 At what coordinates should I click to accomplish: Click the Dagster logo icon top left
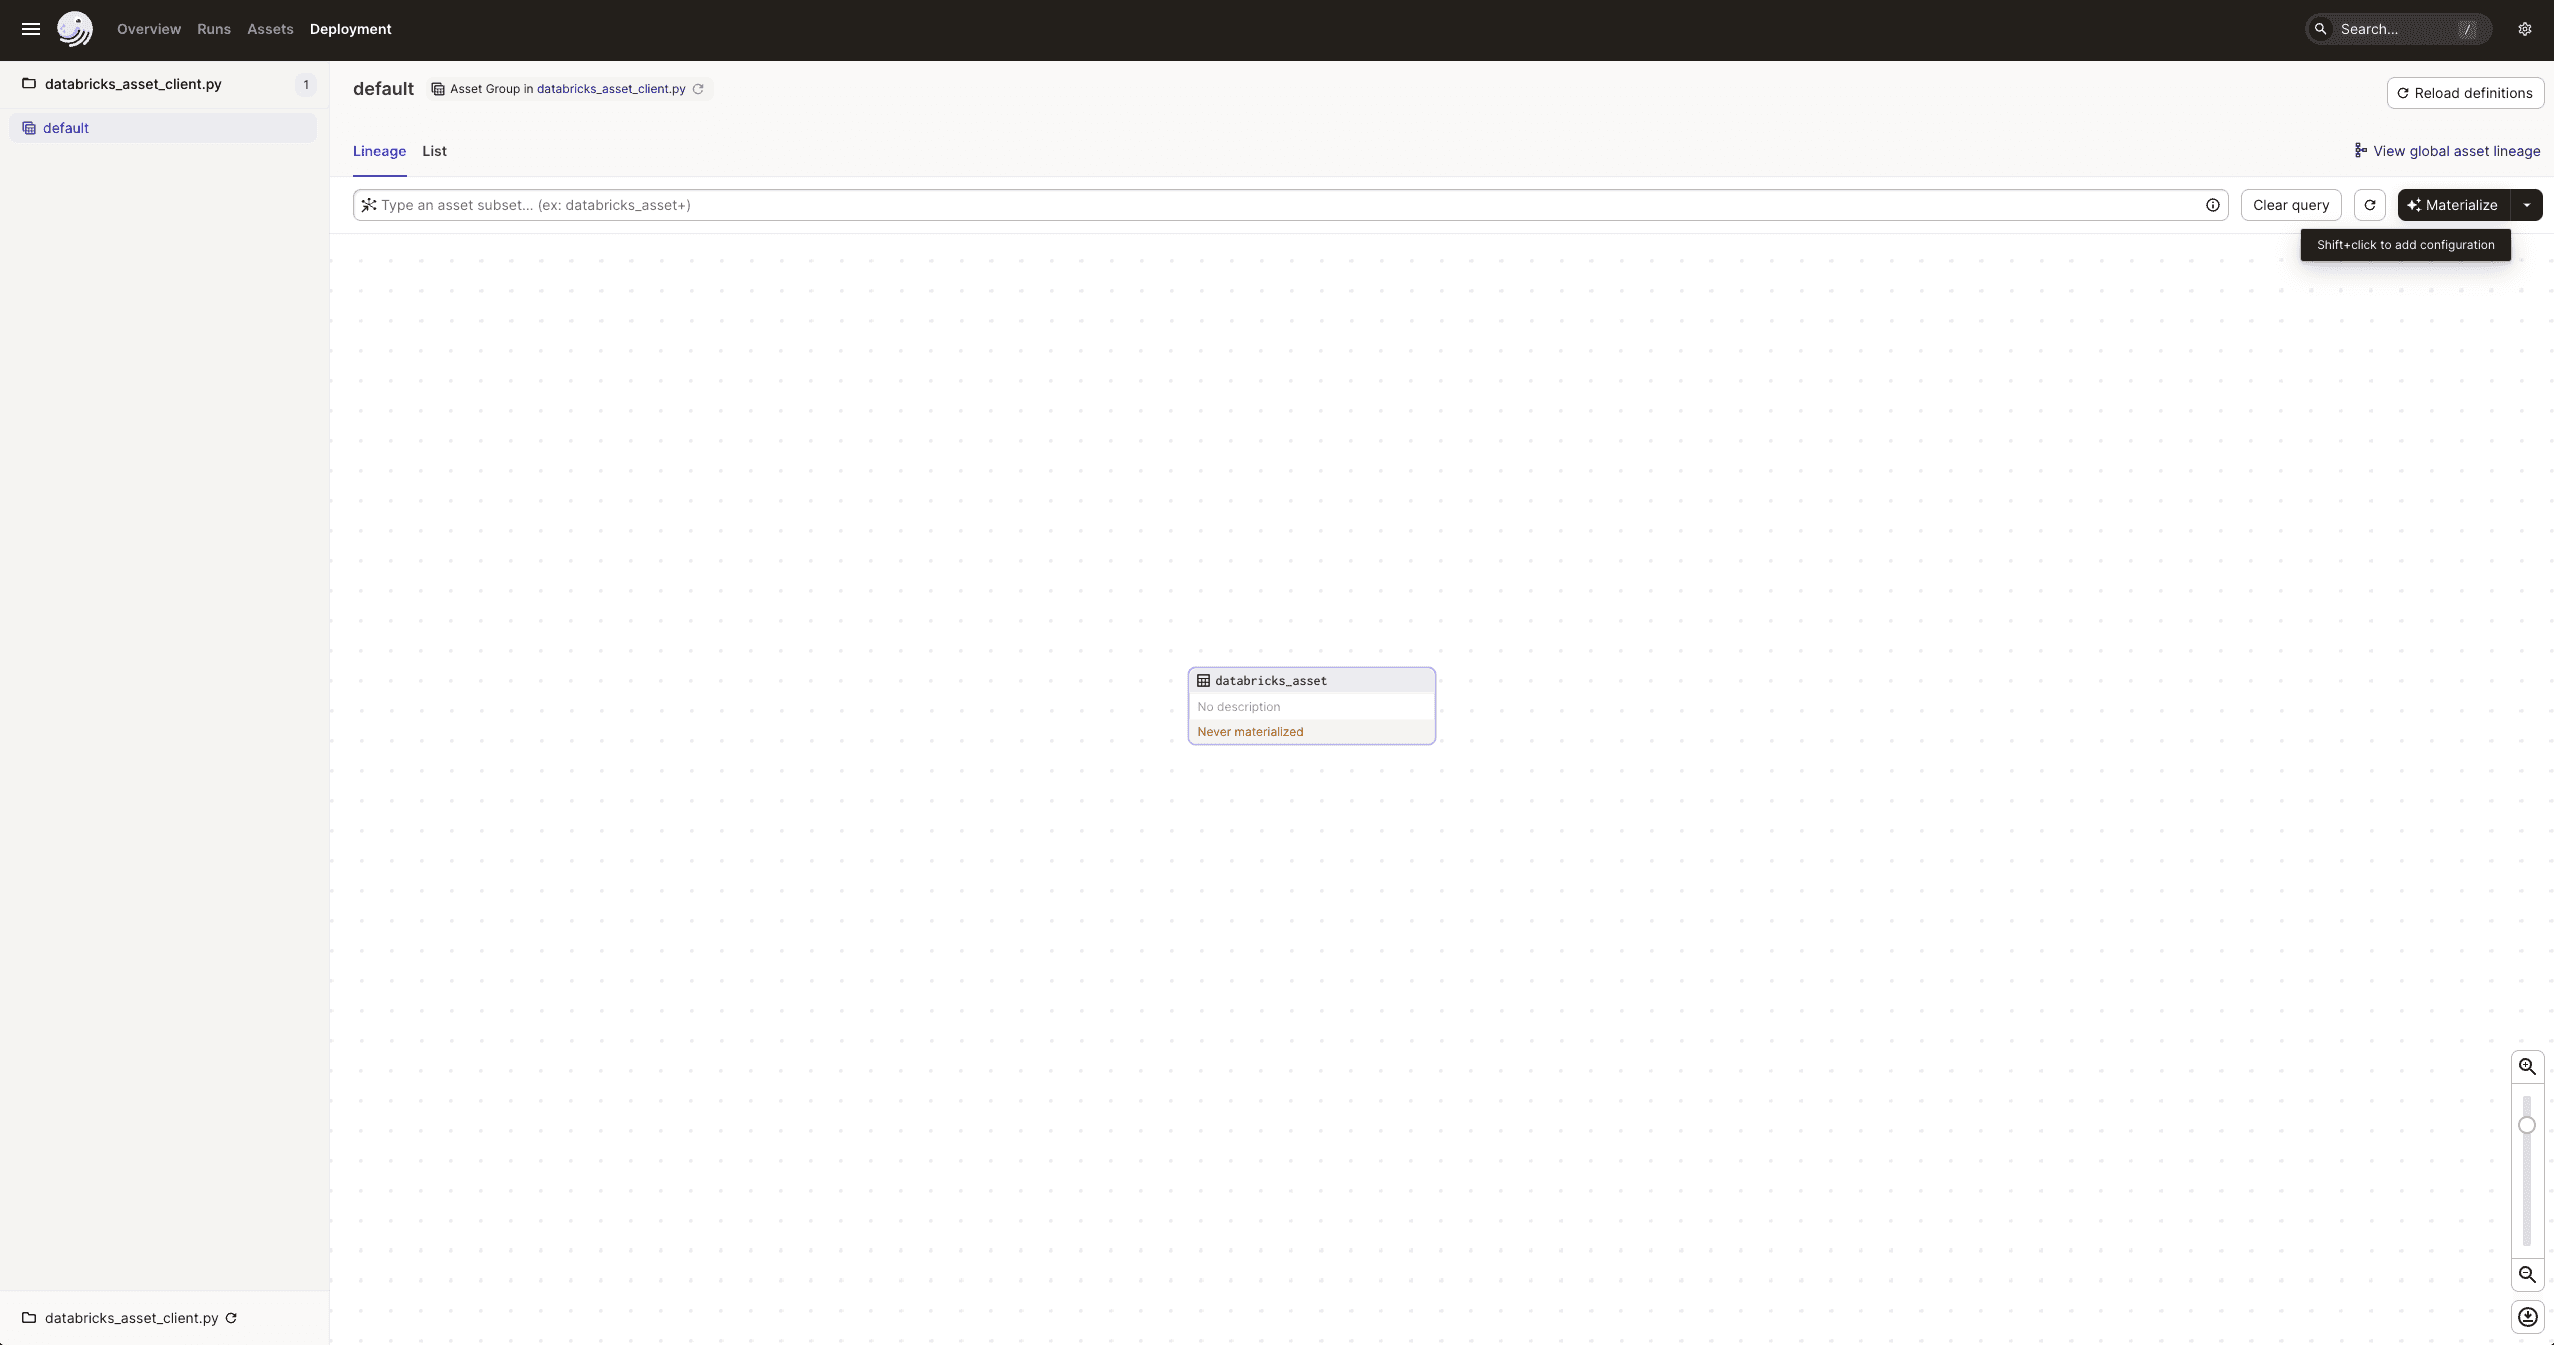pyautogui.click(x=74, y=29)
